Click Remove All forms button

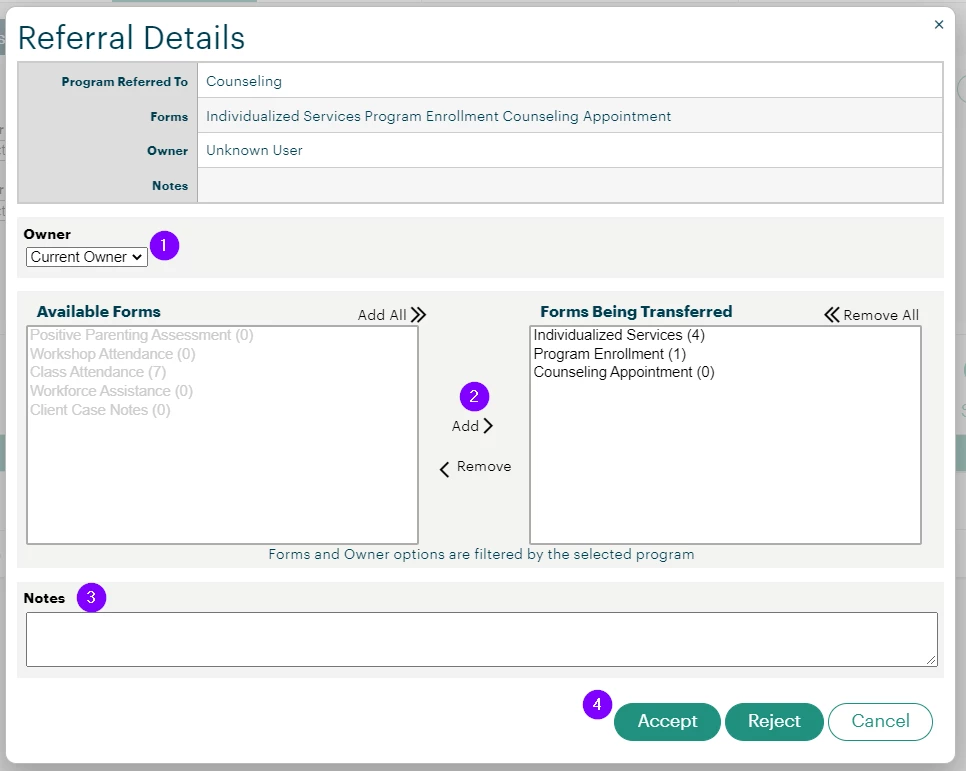(871, 315)
